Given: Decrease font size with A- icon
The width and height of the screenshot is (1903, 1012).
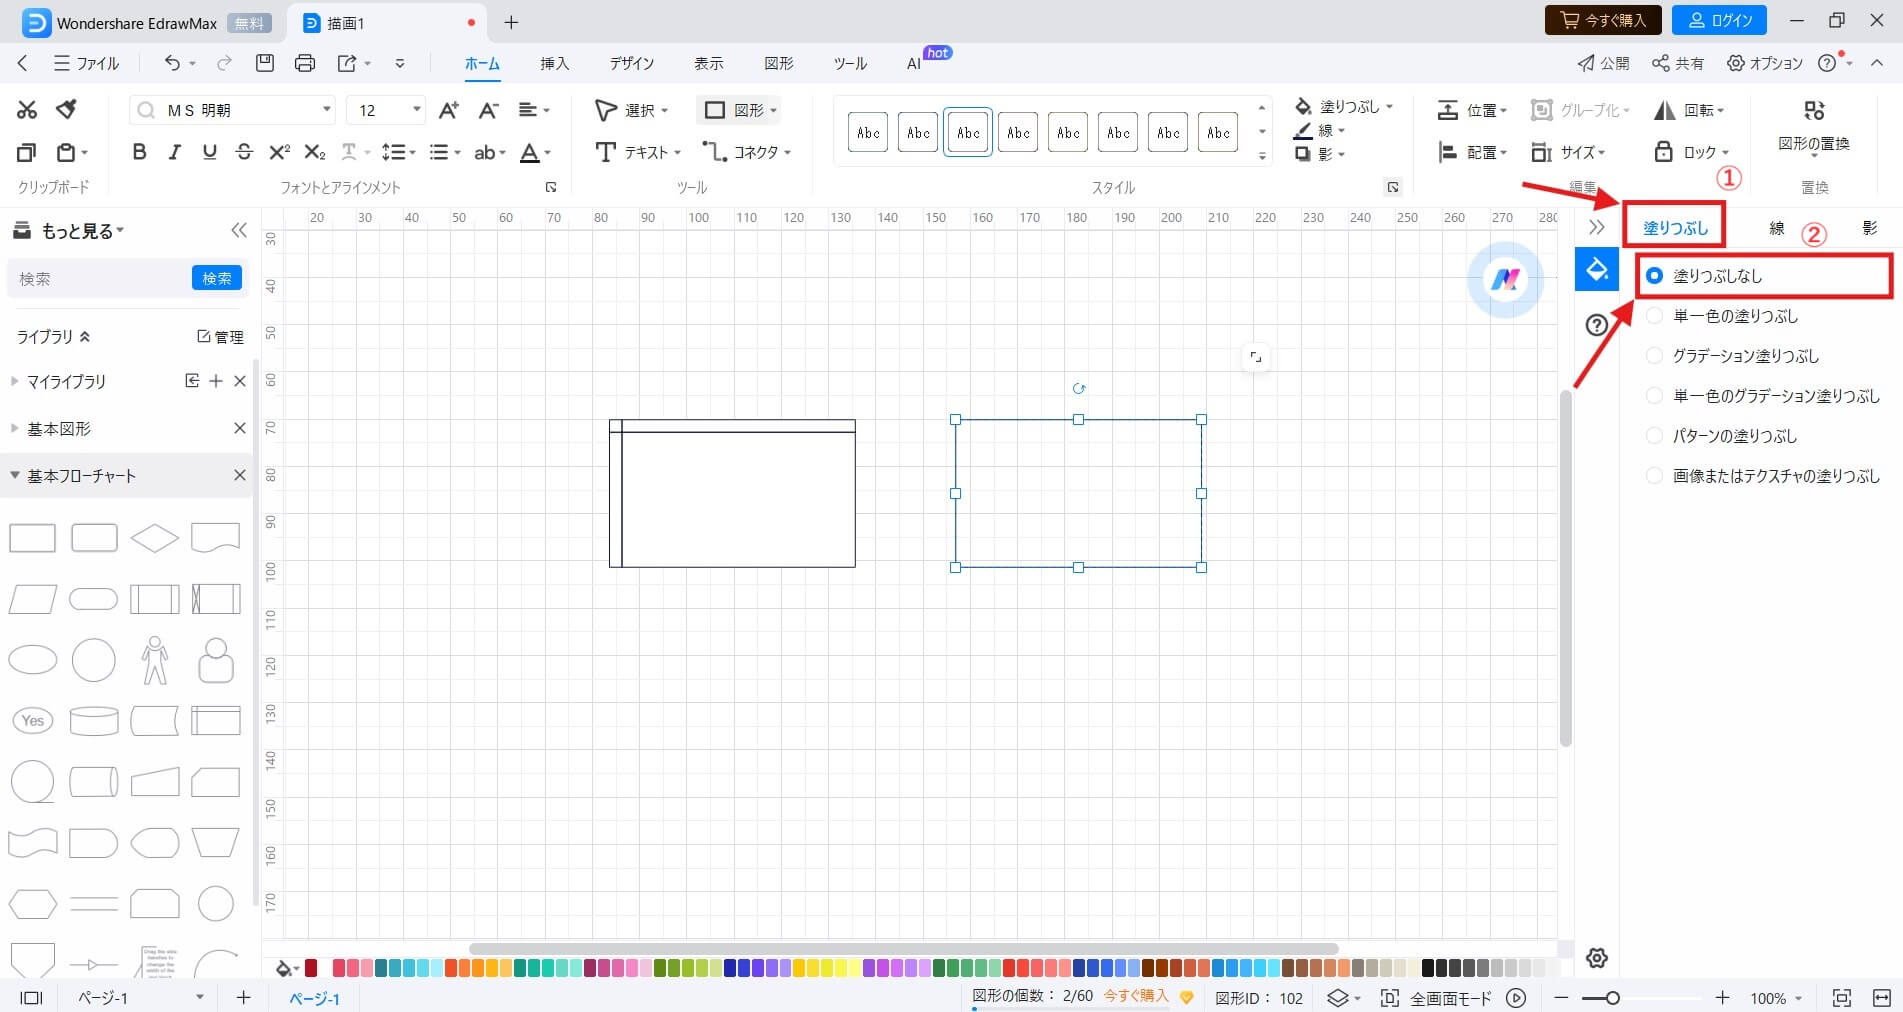Looking at the screenshot, I should [488, 110].
